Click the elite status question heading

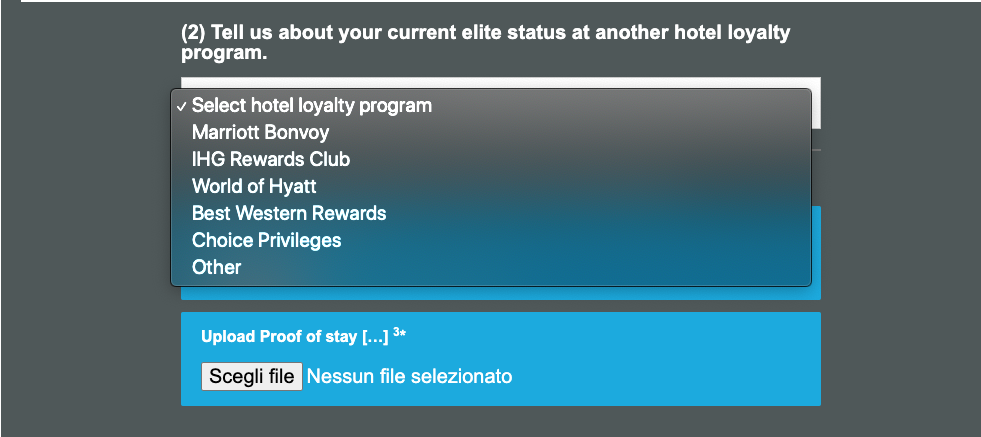(x=485, y=43)
